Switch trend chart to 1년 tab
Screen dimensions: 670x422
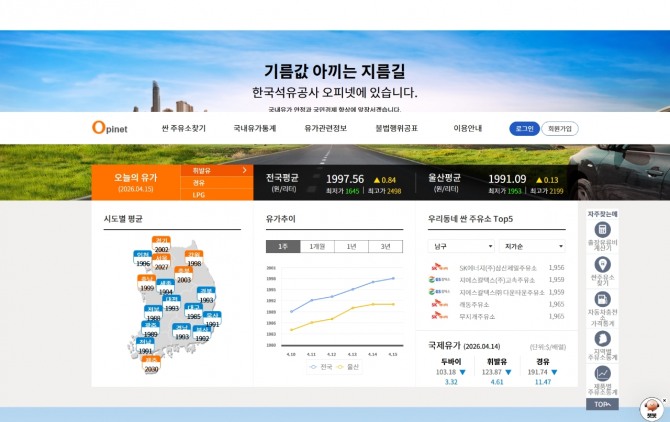(x=351, y=246)
